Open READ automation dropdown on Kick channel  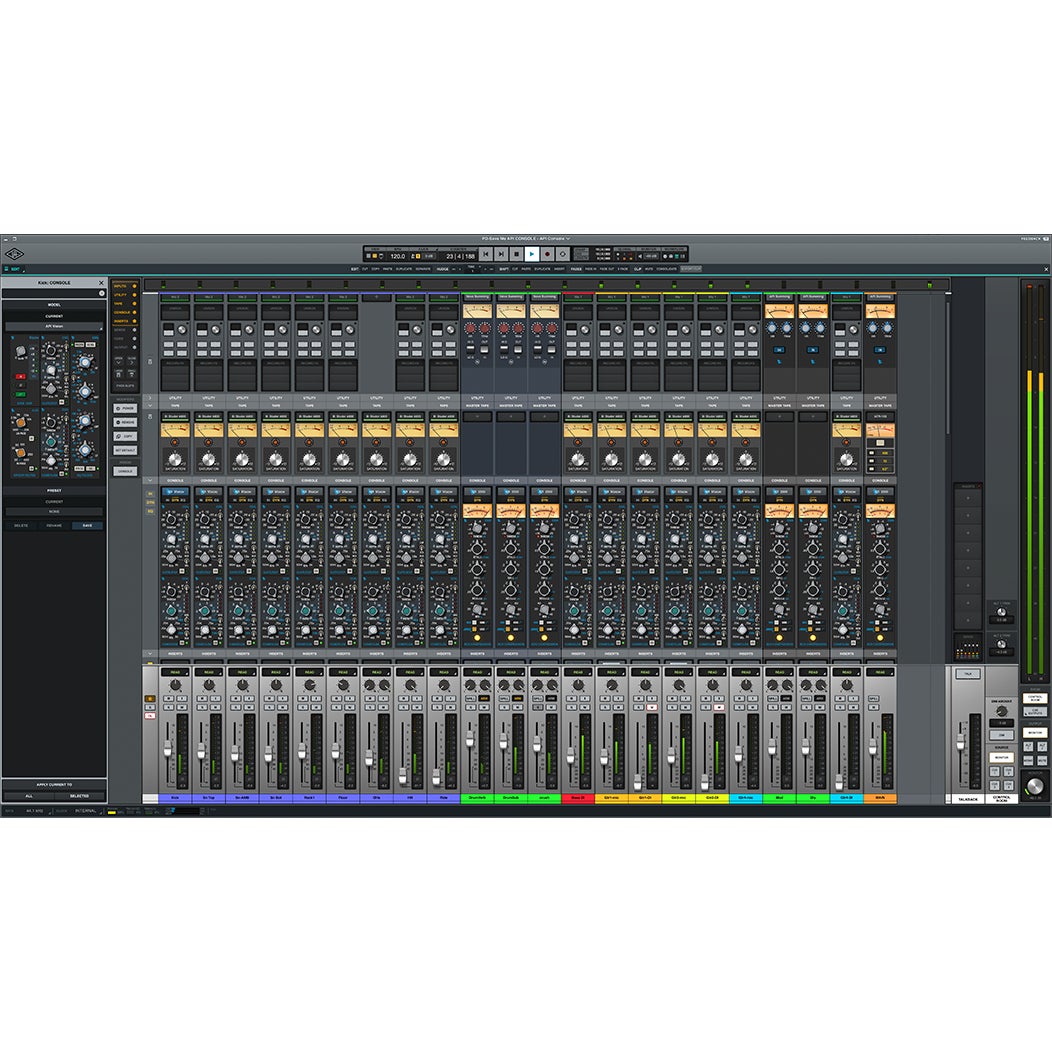click(x=175, y=672)
